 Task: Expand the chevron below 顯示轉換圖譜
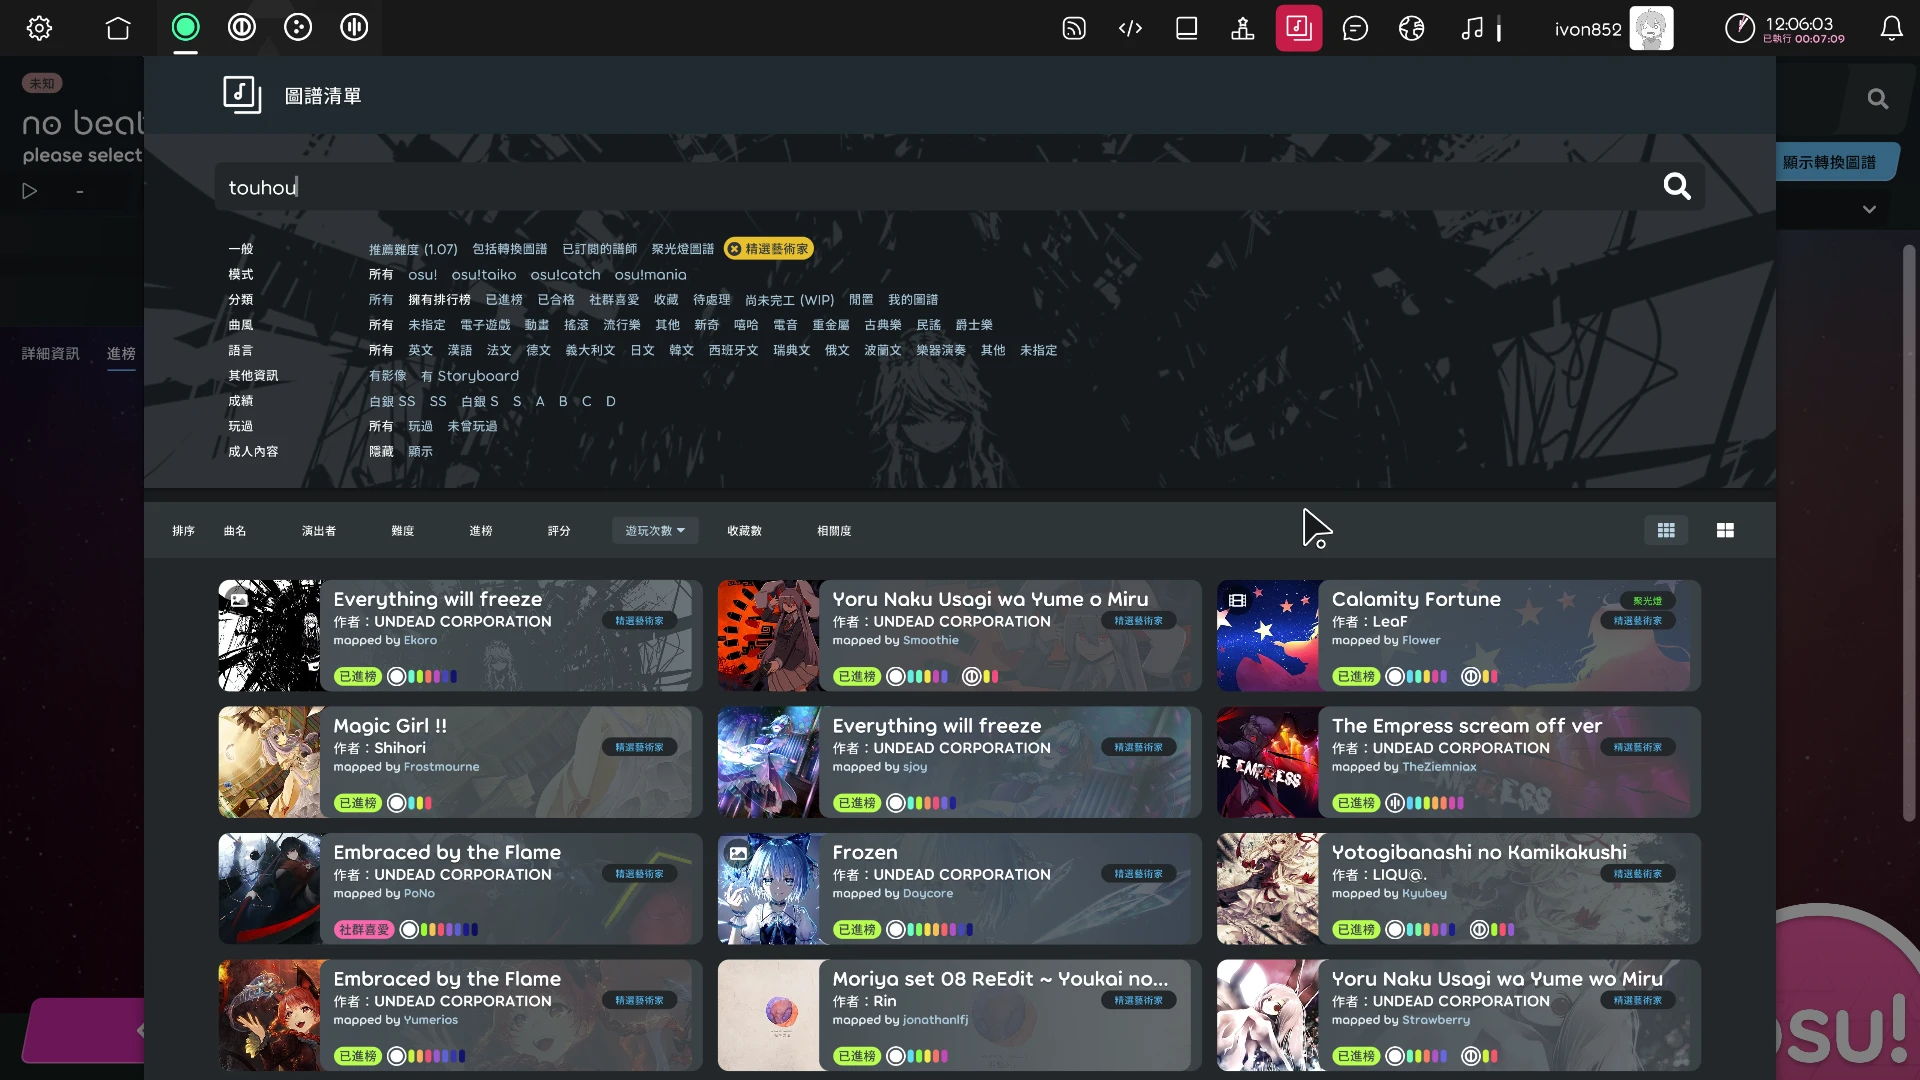pos(1869,209)
